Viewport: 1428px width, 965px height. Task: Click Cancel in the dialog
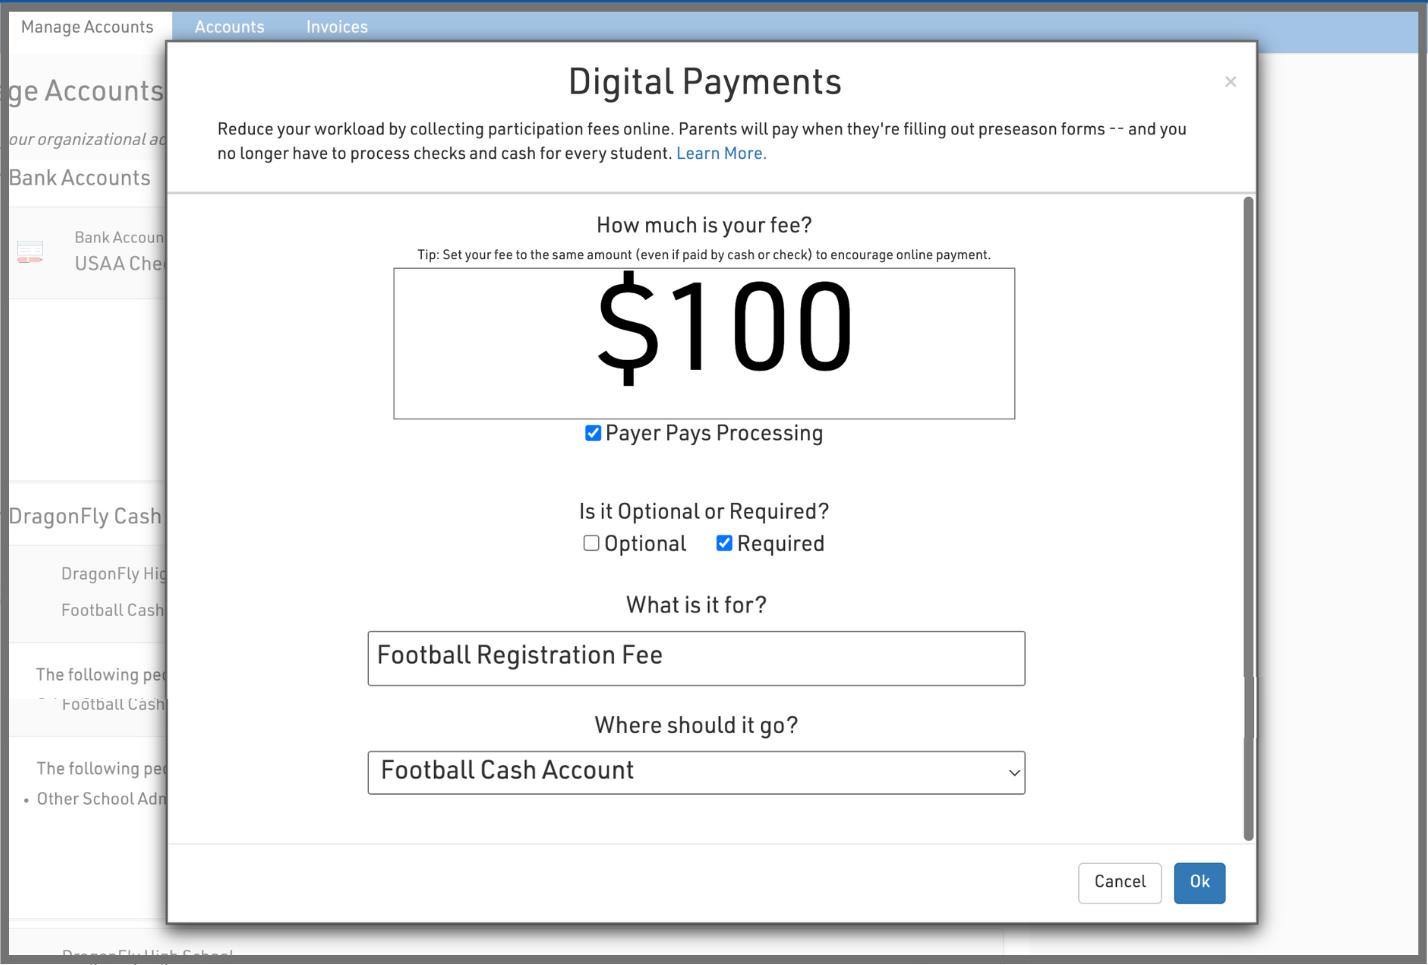[1119, 882]
